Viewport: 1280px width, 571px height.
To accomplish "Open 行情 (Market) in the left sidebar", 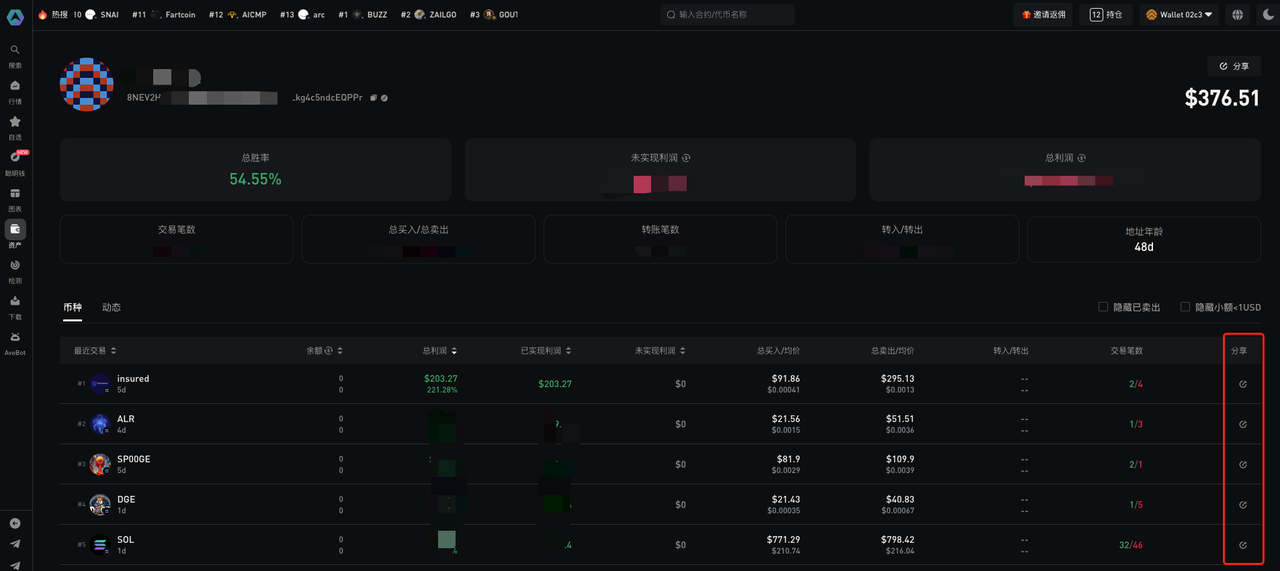I will [x=15, y=89].
